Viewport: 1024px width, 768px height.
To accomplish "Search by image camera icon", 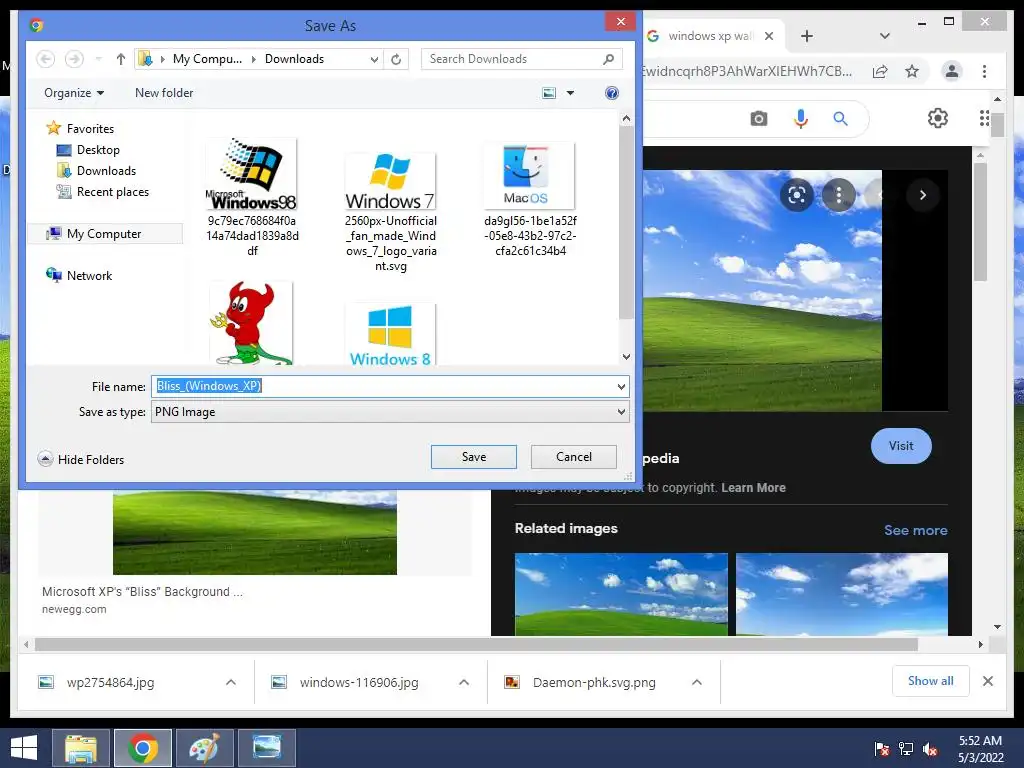I will pyautogui.click(x=758, y=119).
